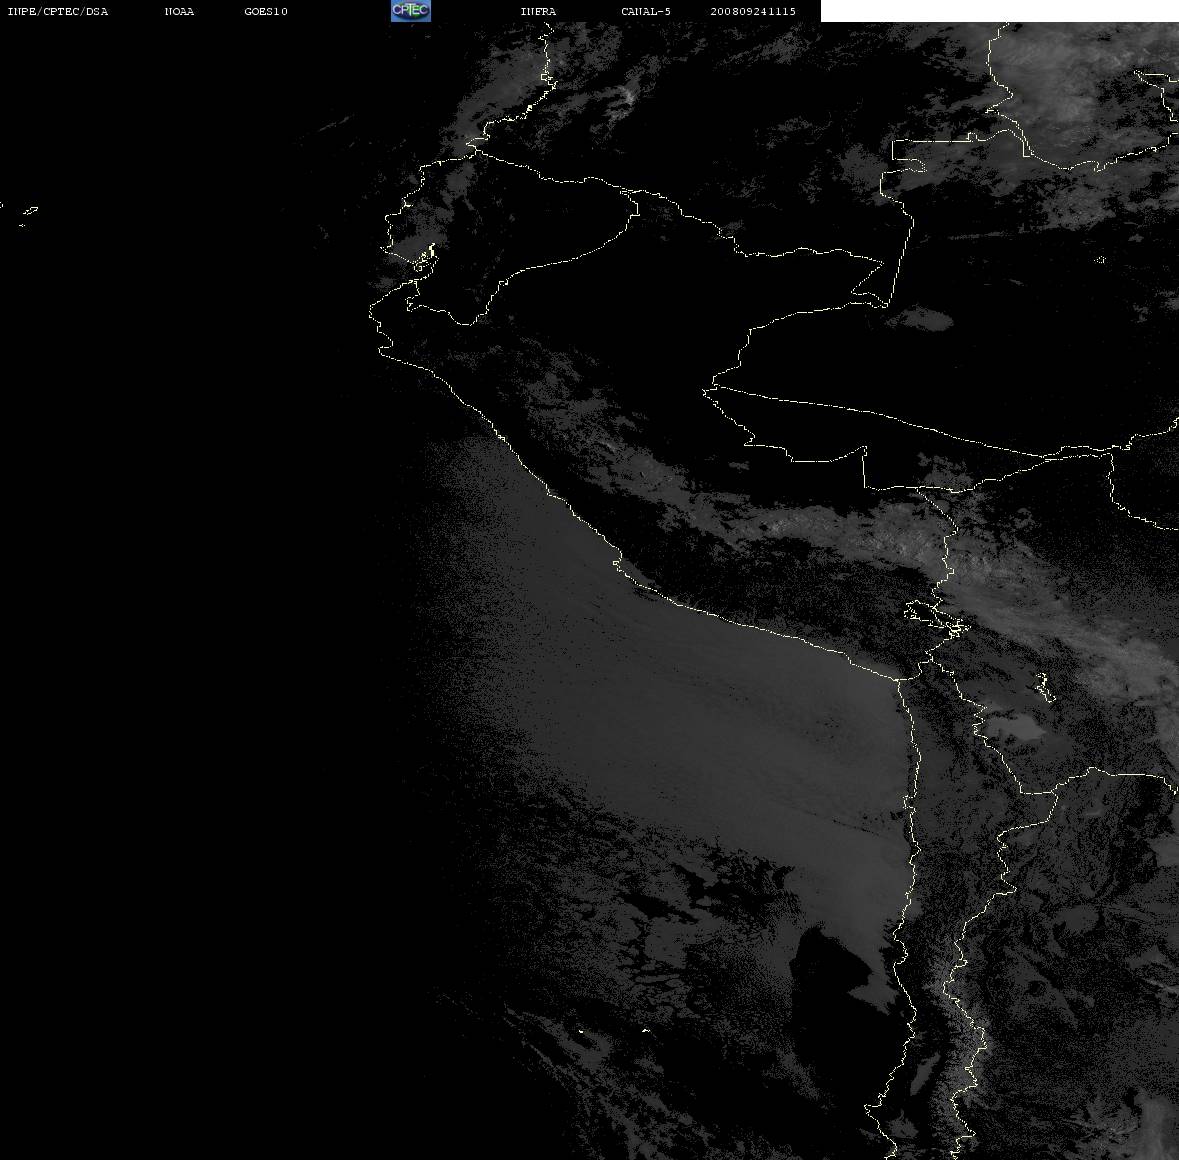Select the CANAL-5 channel label
This screenshot has height=1160, width=1179.
pyautogui.click(x=646, y=11)
